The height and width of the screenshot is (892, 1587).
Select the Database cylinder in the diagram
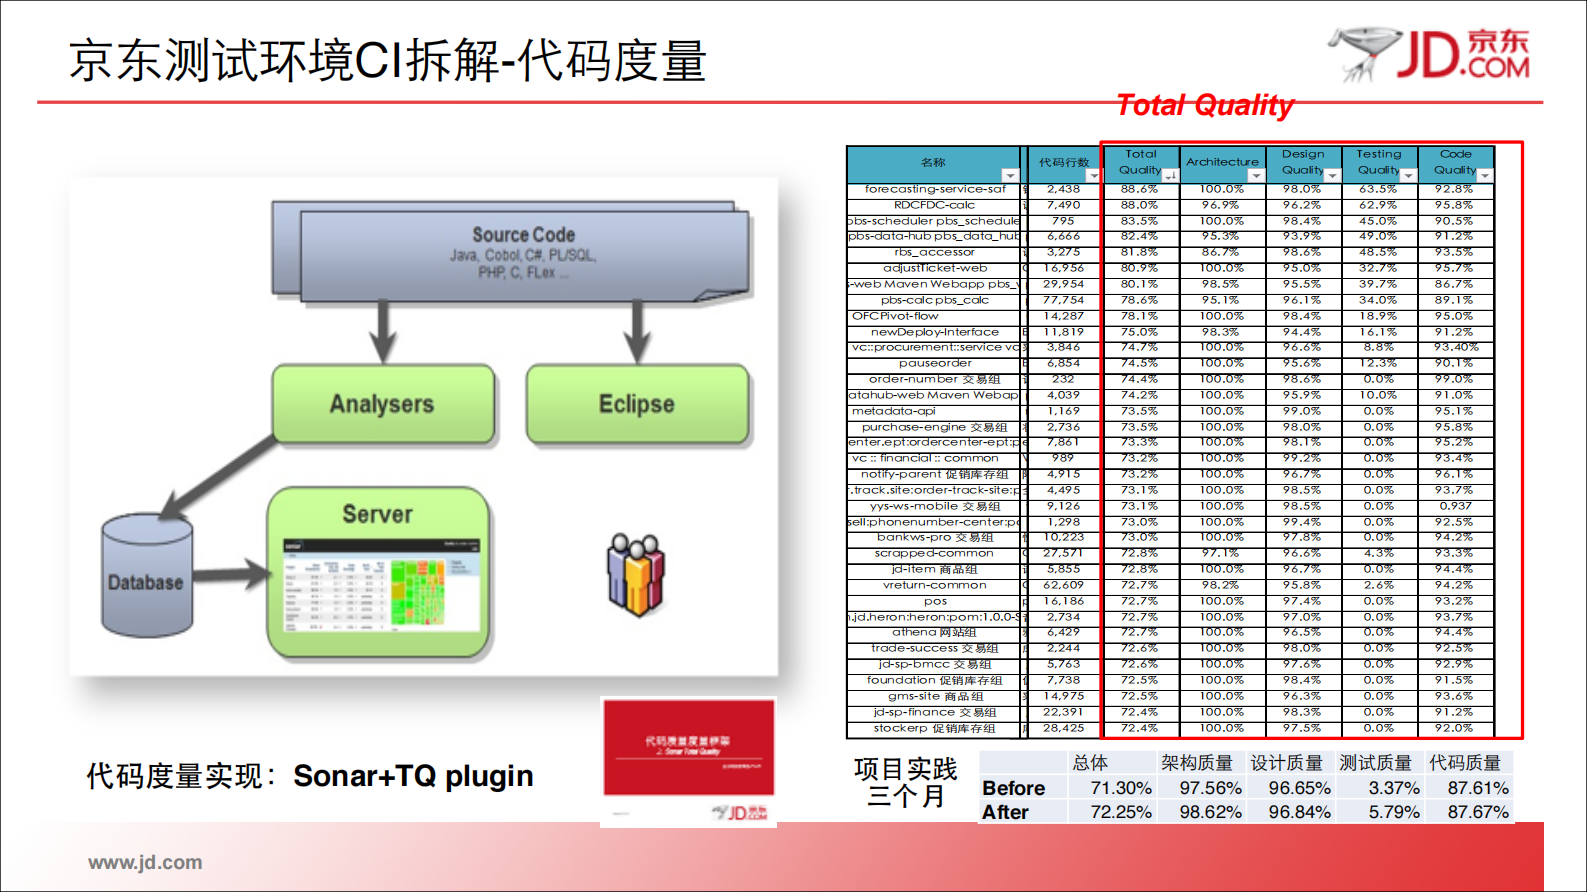tap(148, 576)
